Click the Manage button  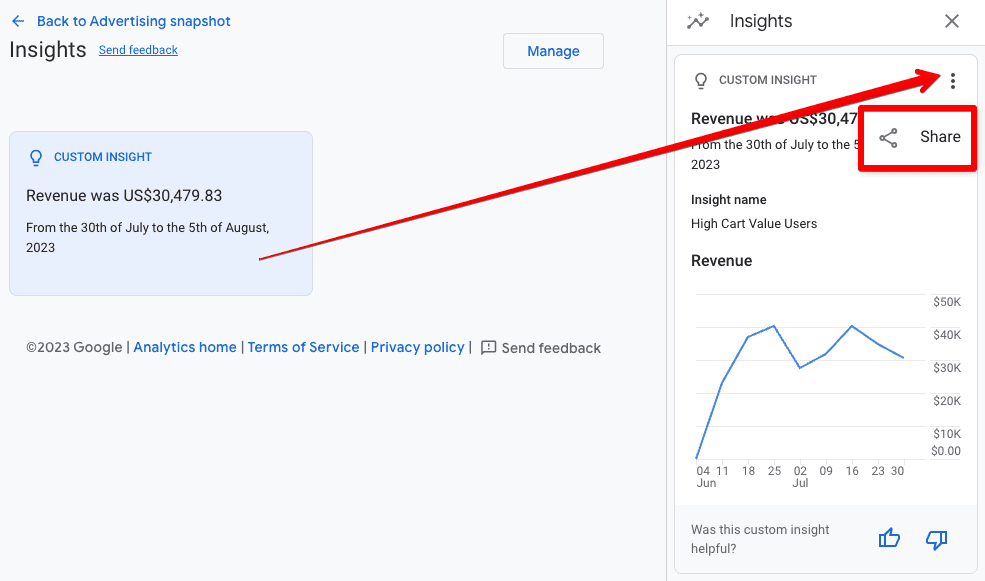point(553,50)
